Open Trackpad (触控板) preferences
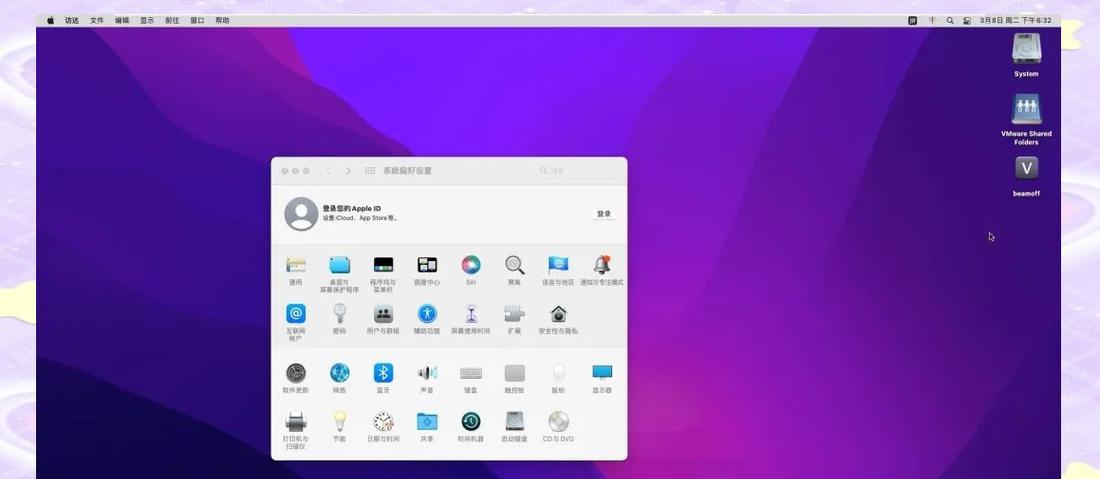1100x479 pixels. click(x=514, y=373)
